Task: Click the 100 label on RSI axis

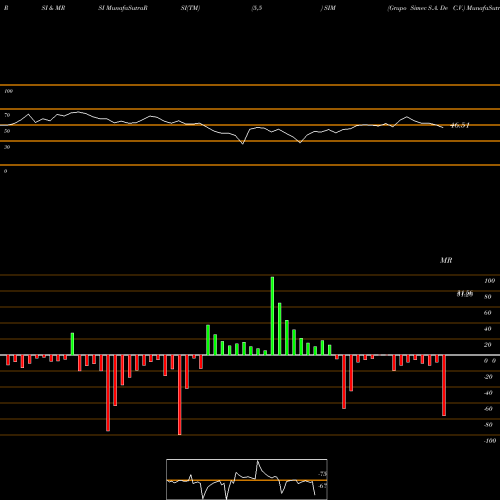Action: point(8,91)
